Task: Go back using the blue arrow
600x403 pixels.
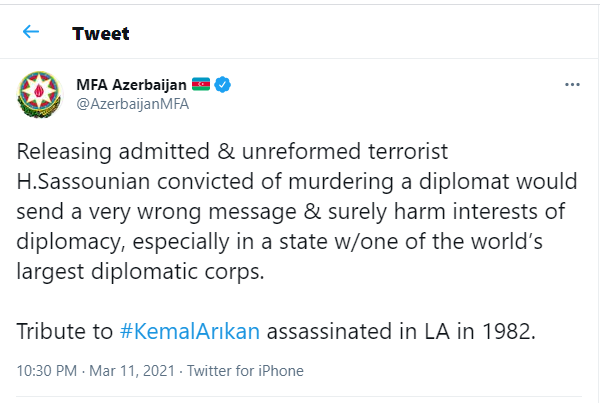Action: click(x=31, y=32)
